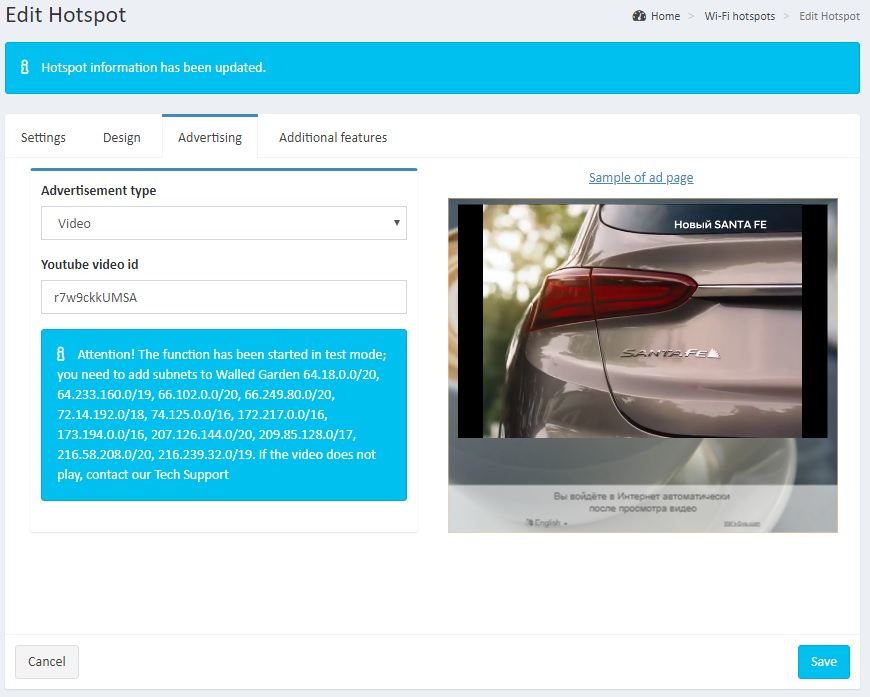Viewport: 870px width, 697px height.
Task: Click the Home dashboard icon in breadcrumb
Action: (x=639, y=16)
